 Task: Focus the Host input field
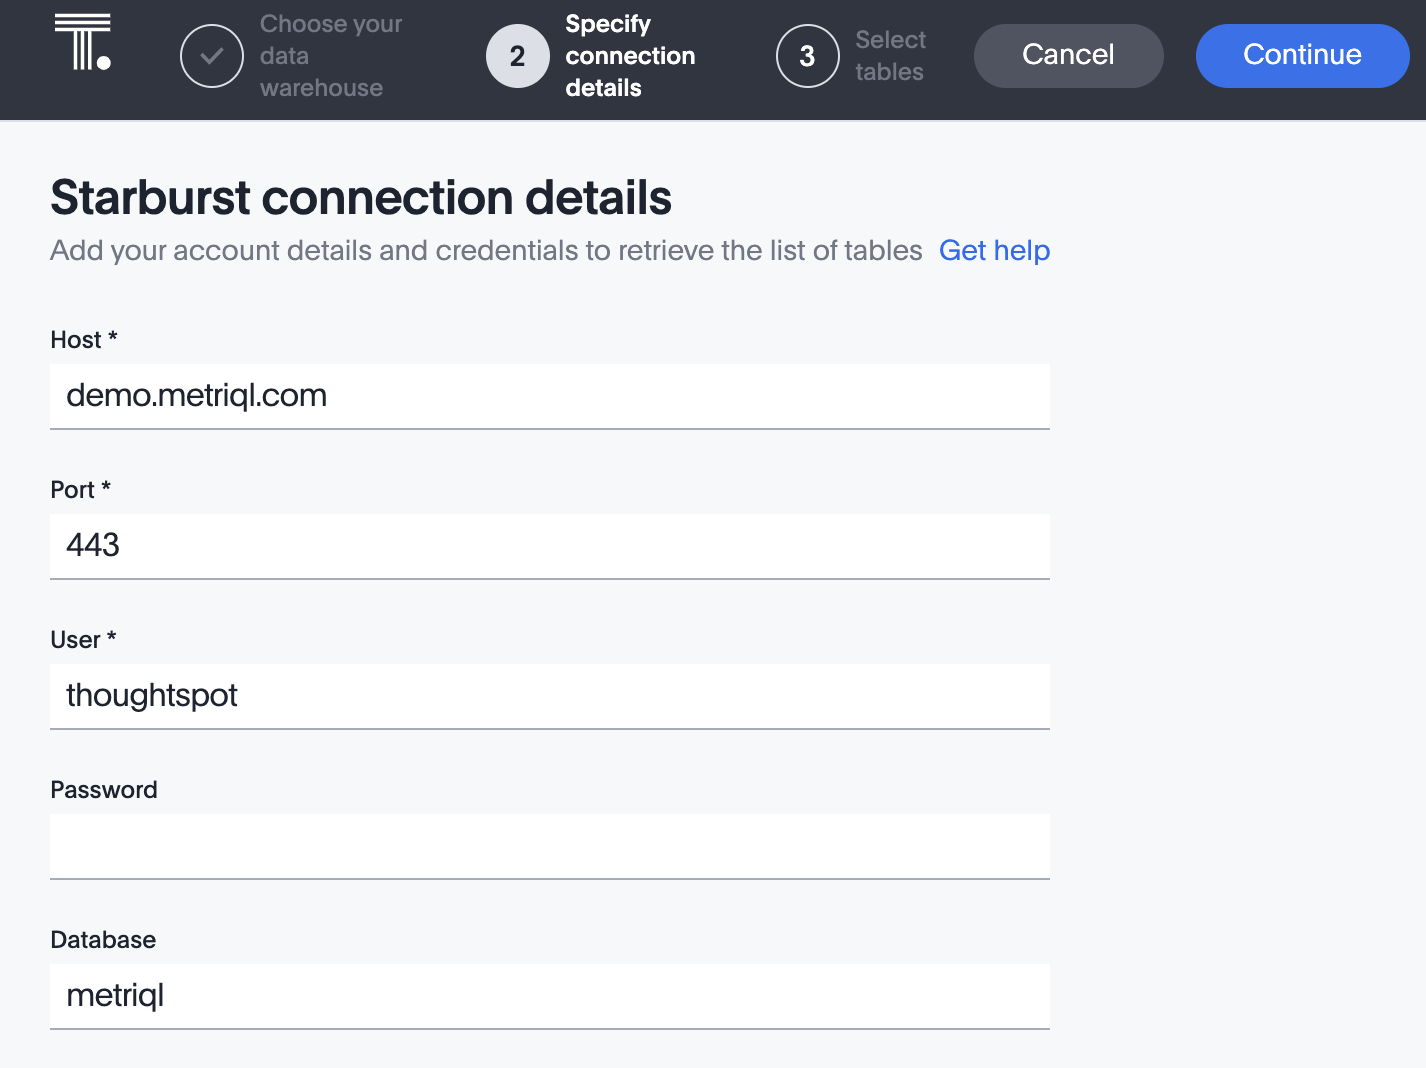click(x=550, y=396)
